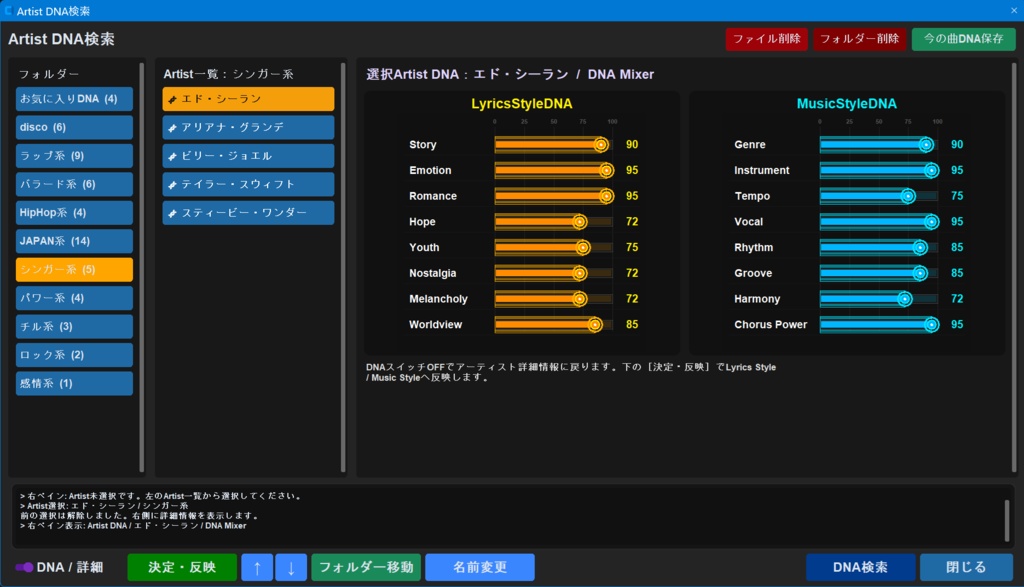Screen dimensions: 1024x587
Task: Click the Youth slider handle
Action: [583, 247]
